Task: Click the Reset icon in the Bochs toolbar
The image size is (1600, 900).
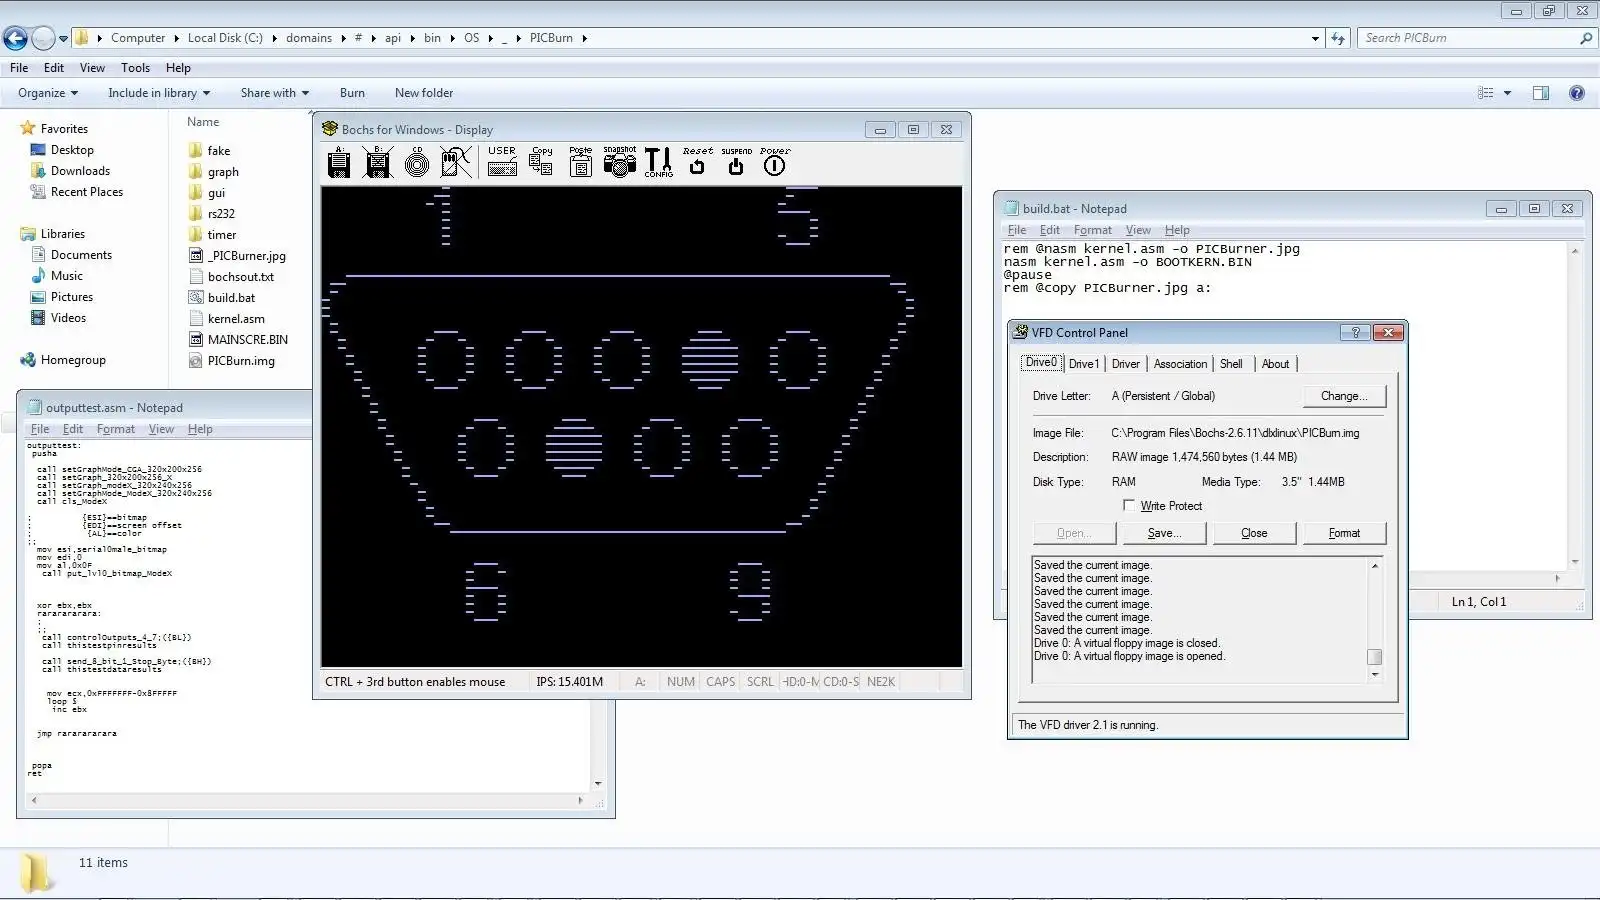Action: click(x=697, y=162)
